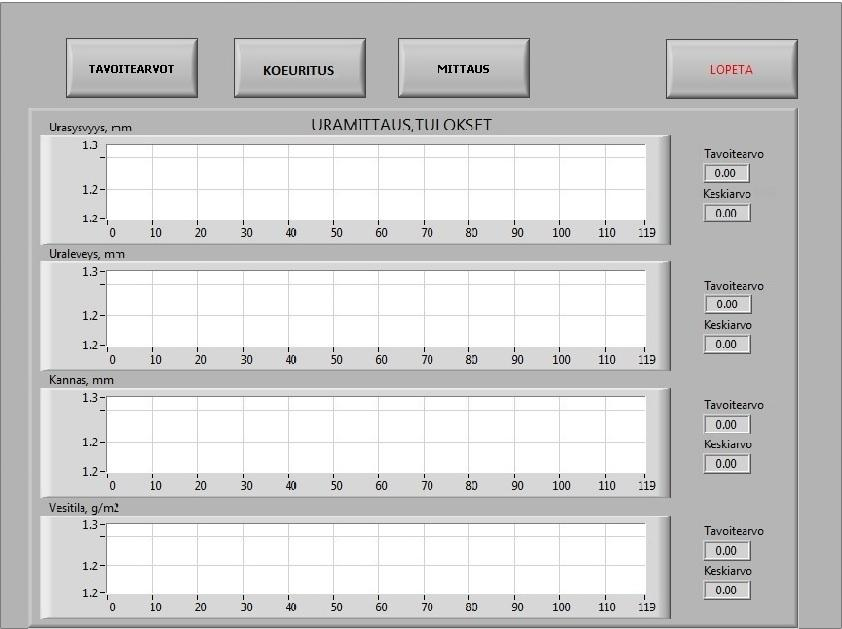
Task: Select the Urasyvyys Tavoitearvo value field
Action: (727, 173)
